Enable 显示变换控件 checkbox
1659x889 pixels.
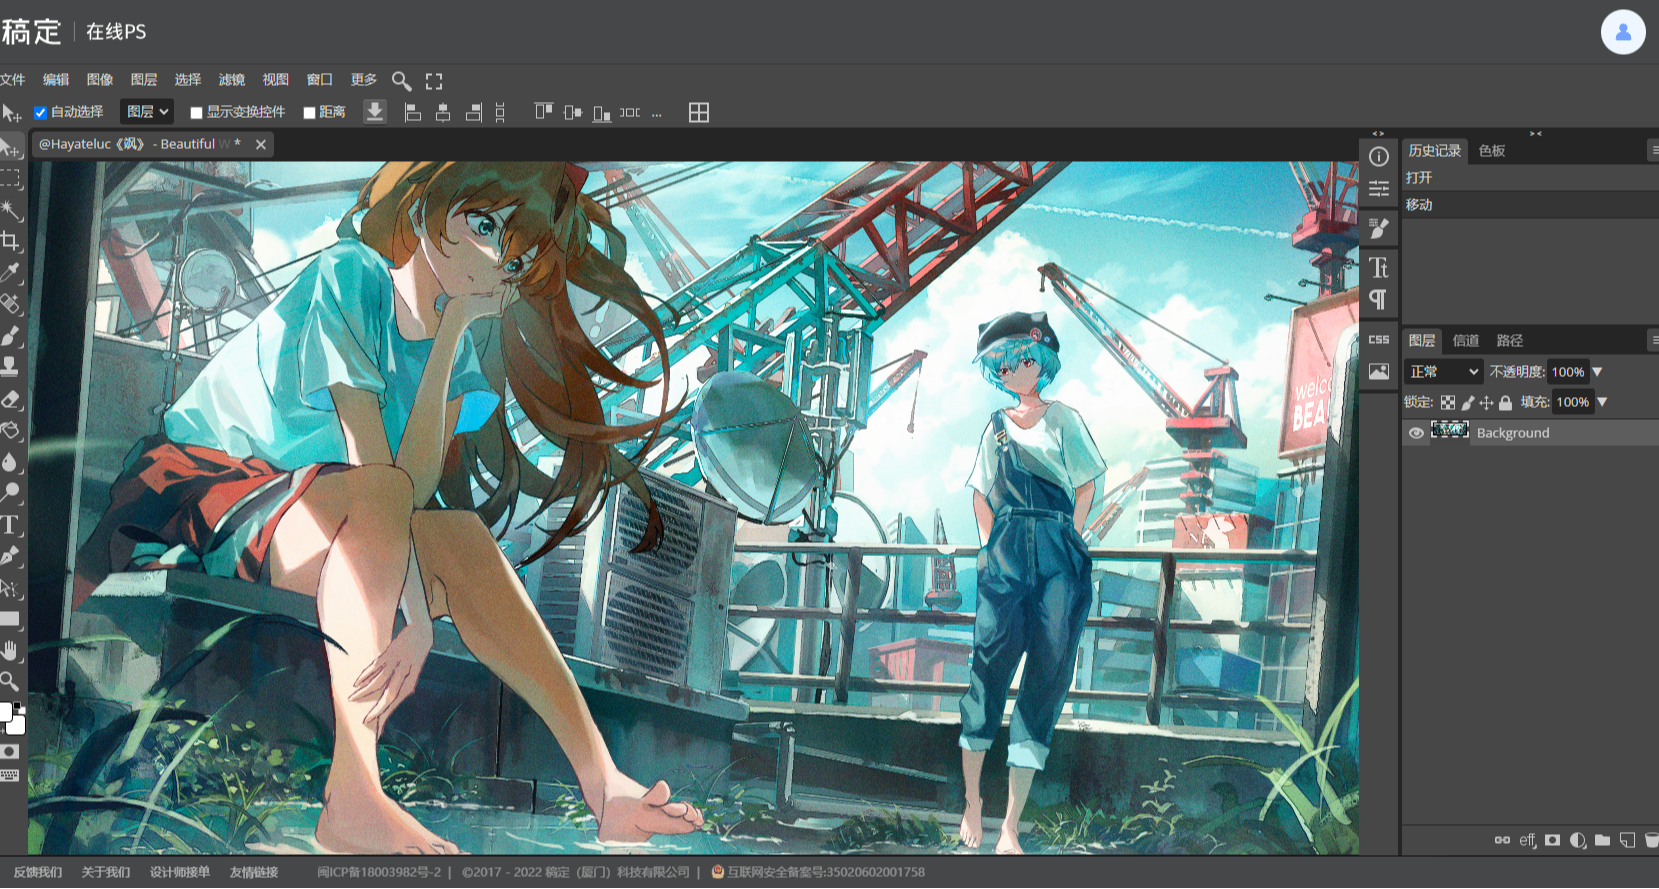197,113
